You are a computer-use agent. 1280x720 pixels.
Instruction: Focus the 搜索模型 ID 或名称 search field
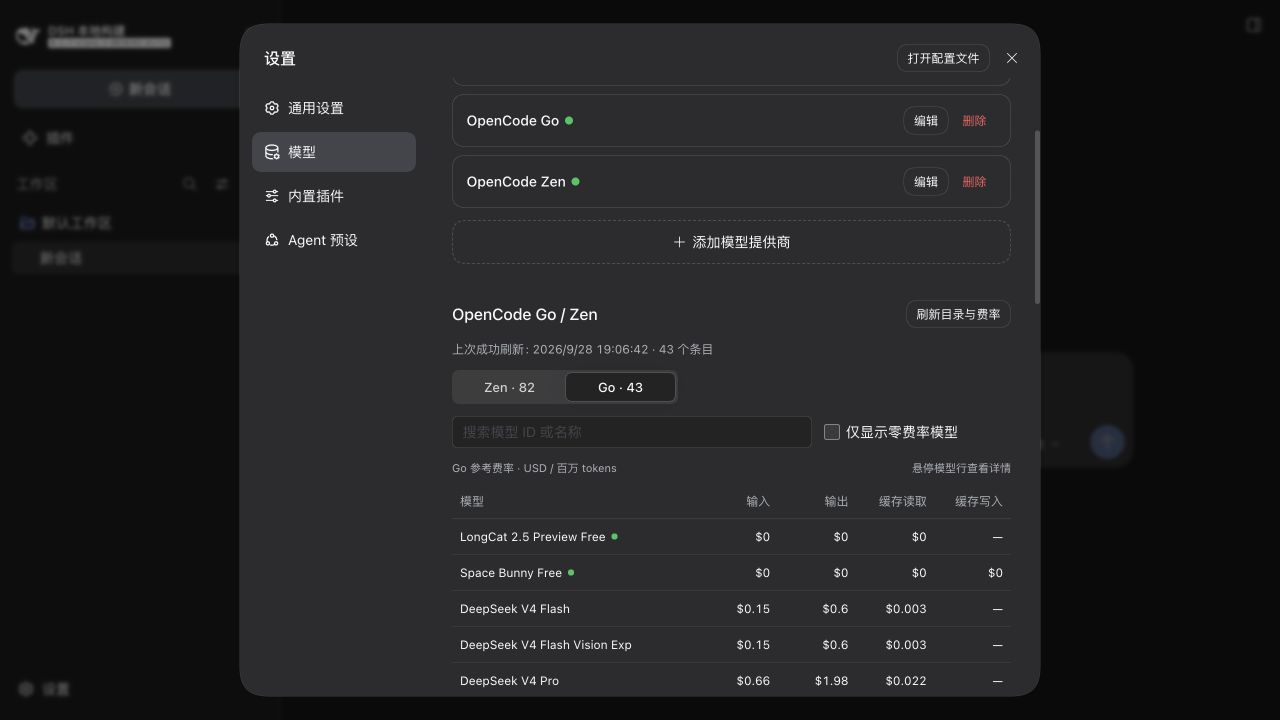coord(631,432)
